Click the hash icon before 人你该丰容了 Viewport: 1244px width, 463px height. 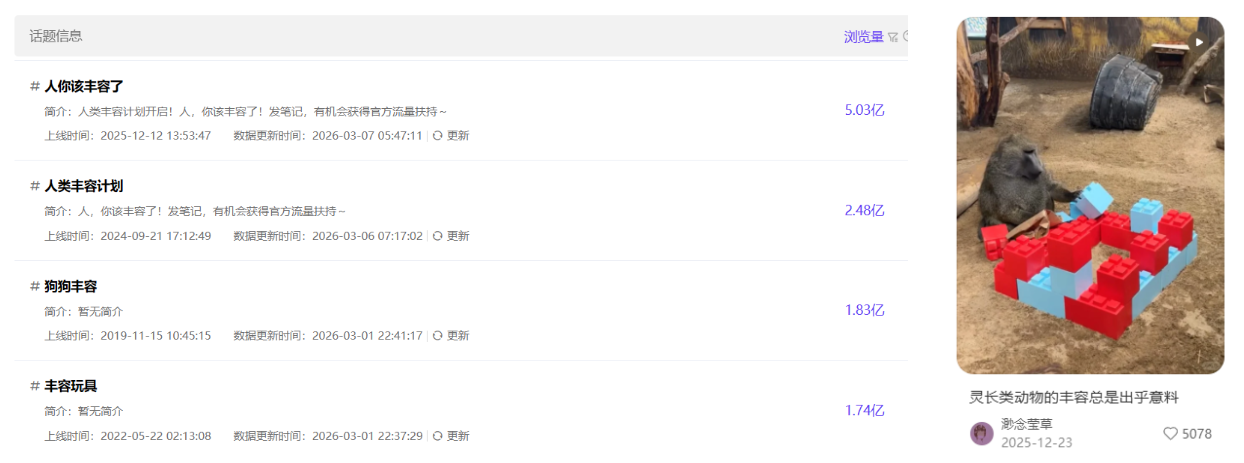(x=35, y=86)
